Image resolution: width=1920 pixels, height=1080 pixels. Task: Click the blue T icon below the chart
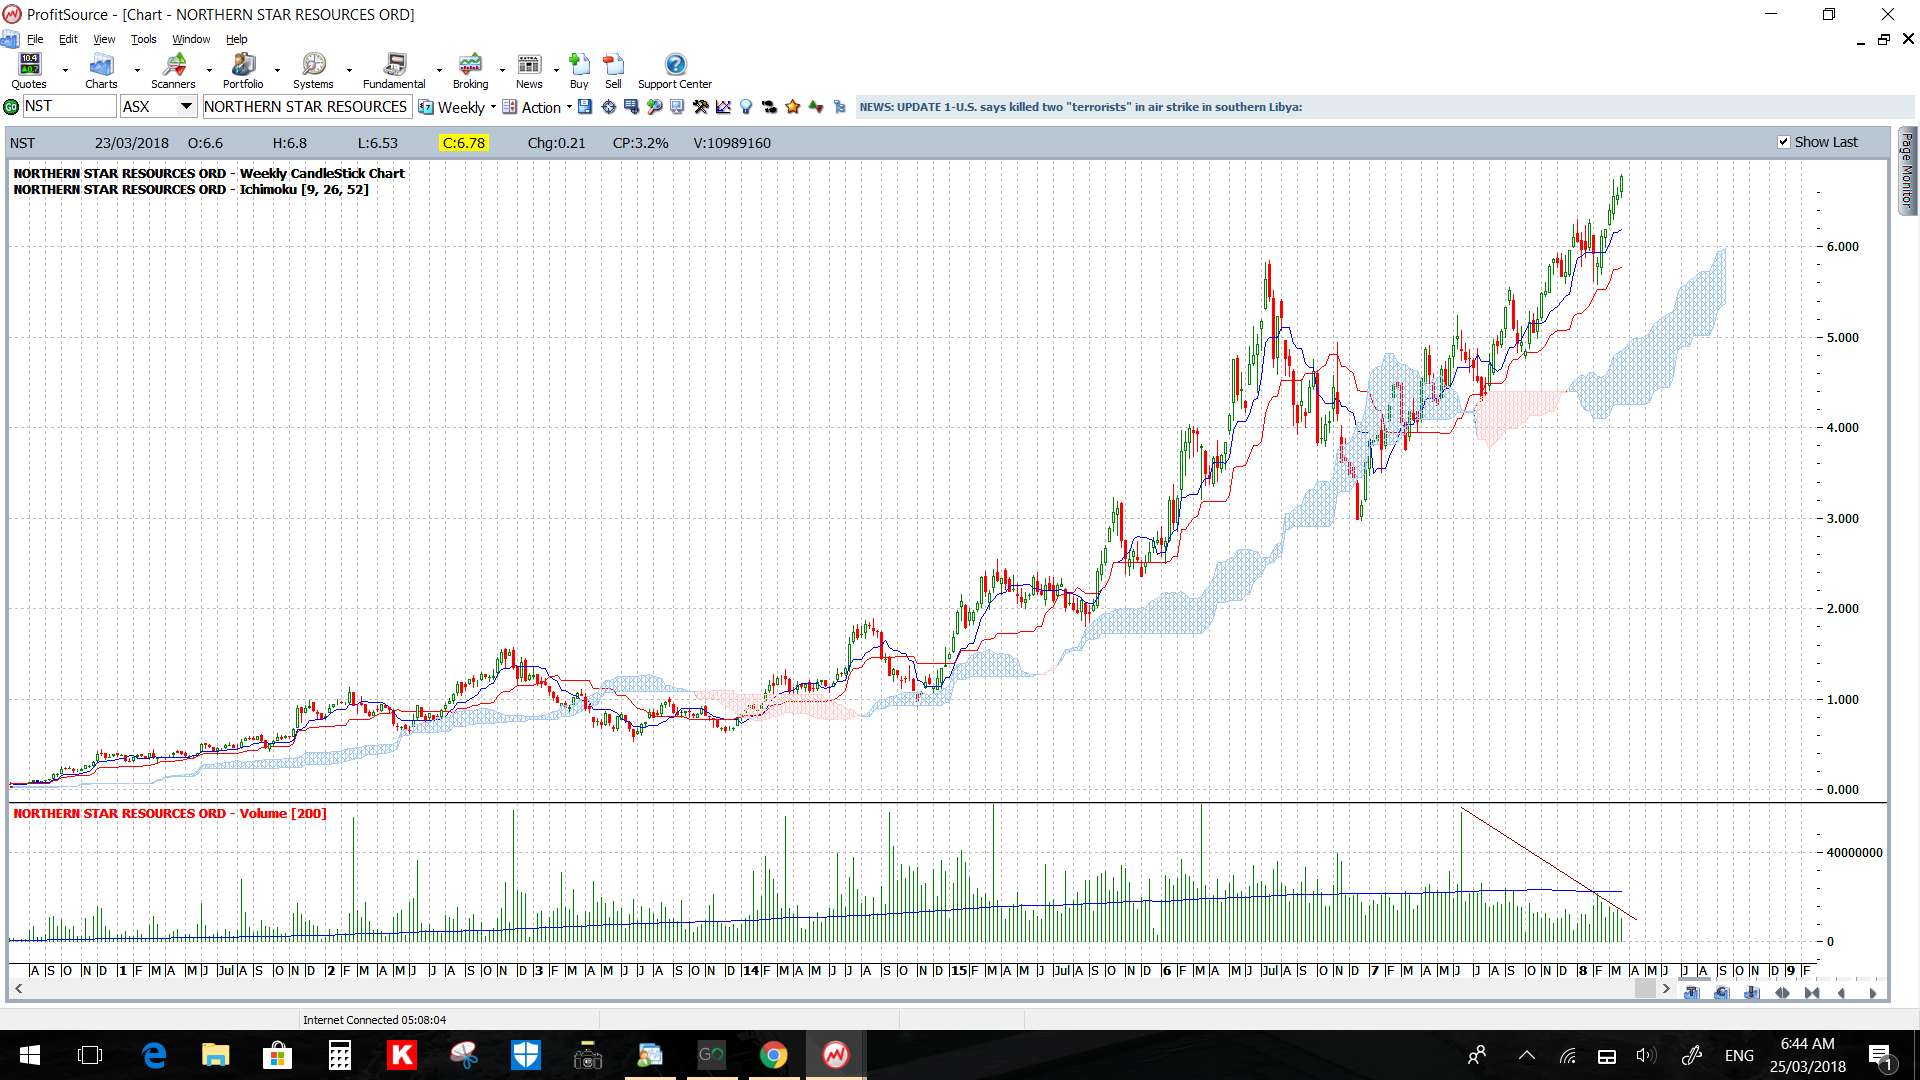1692,993
